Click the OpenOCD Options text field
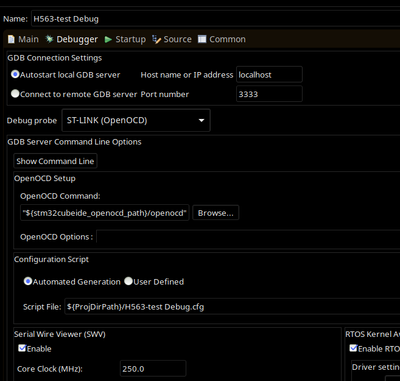The height and width of the screenshot is (381, 400). click(248, 237)
